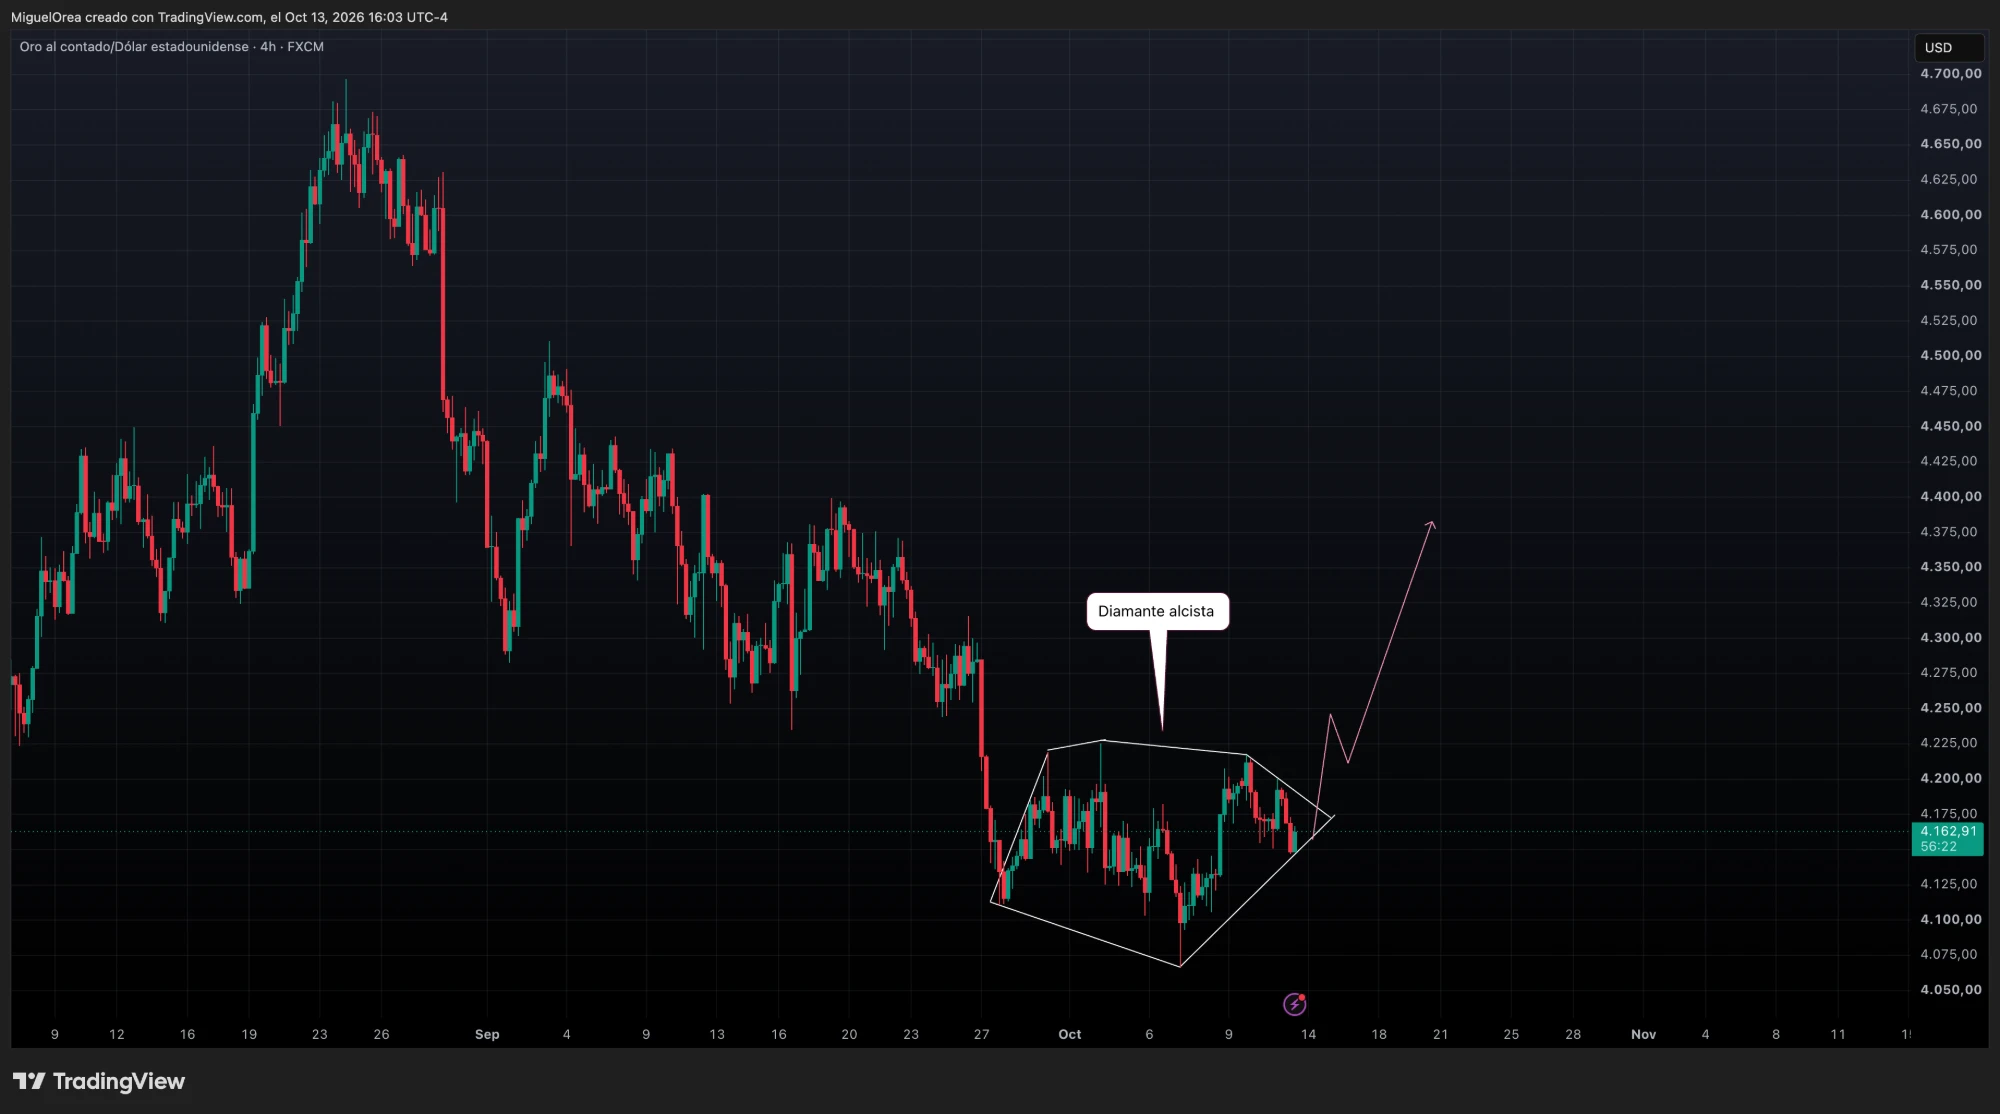Click the 'Sep' label on time axis
The image size is (2000, 1114).
point(487,1034)
